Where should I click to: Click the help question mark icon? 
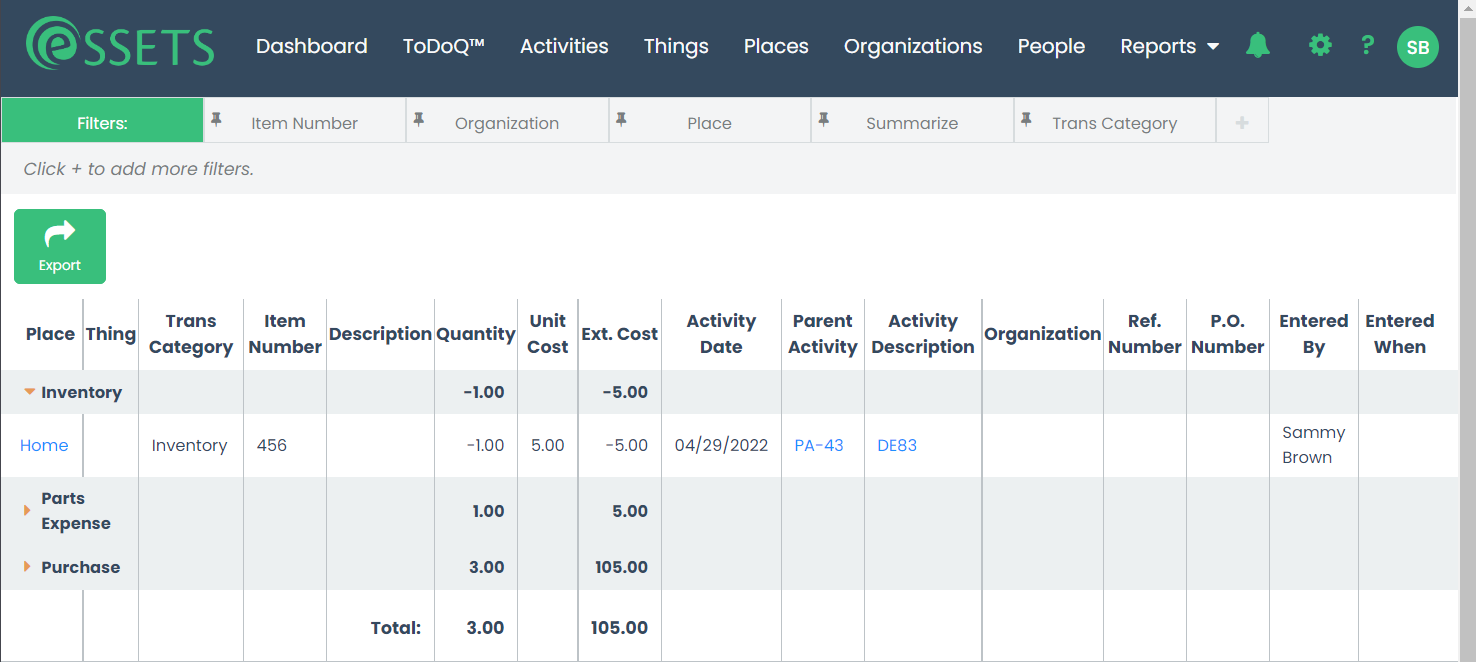pyautogui.click(x=1368, y=45)
